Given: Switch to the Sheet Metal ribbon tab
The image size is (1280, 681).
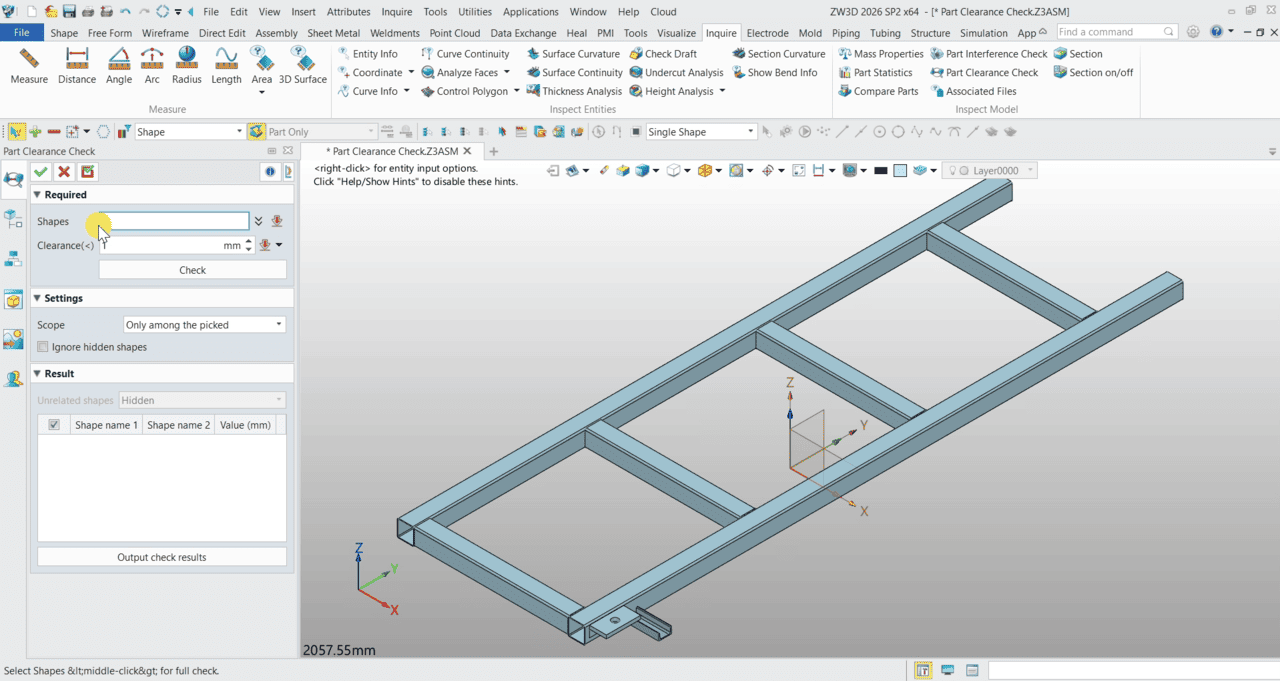Looking at the screenshot, I should [x=333, y=33].
